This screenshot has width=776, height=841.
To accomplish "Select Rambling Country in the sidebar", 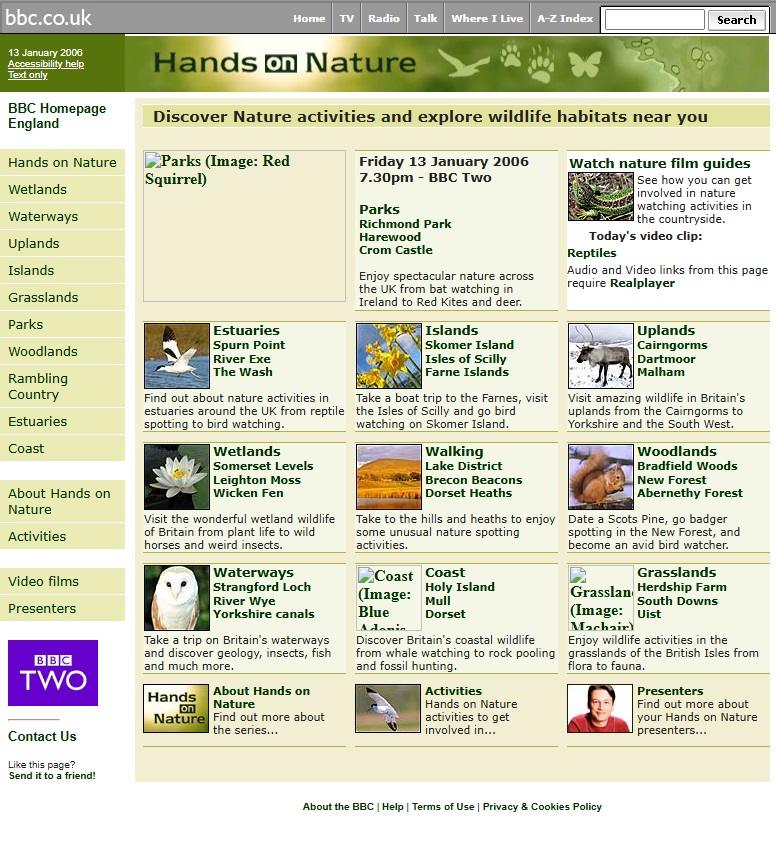I will (x=62, y=386).
